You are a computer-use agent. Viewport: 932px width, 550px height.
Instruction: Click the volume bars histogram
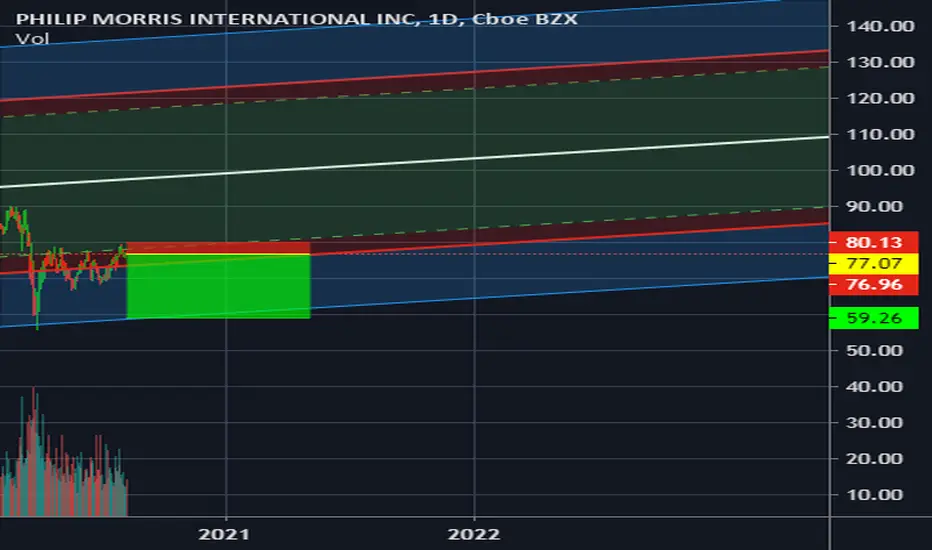coord(64,452)
